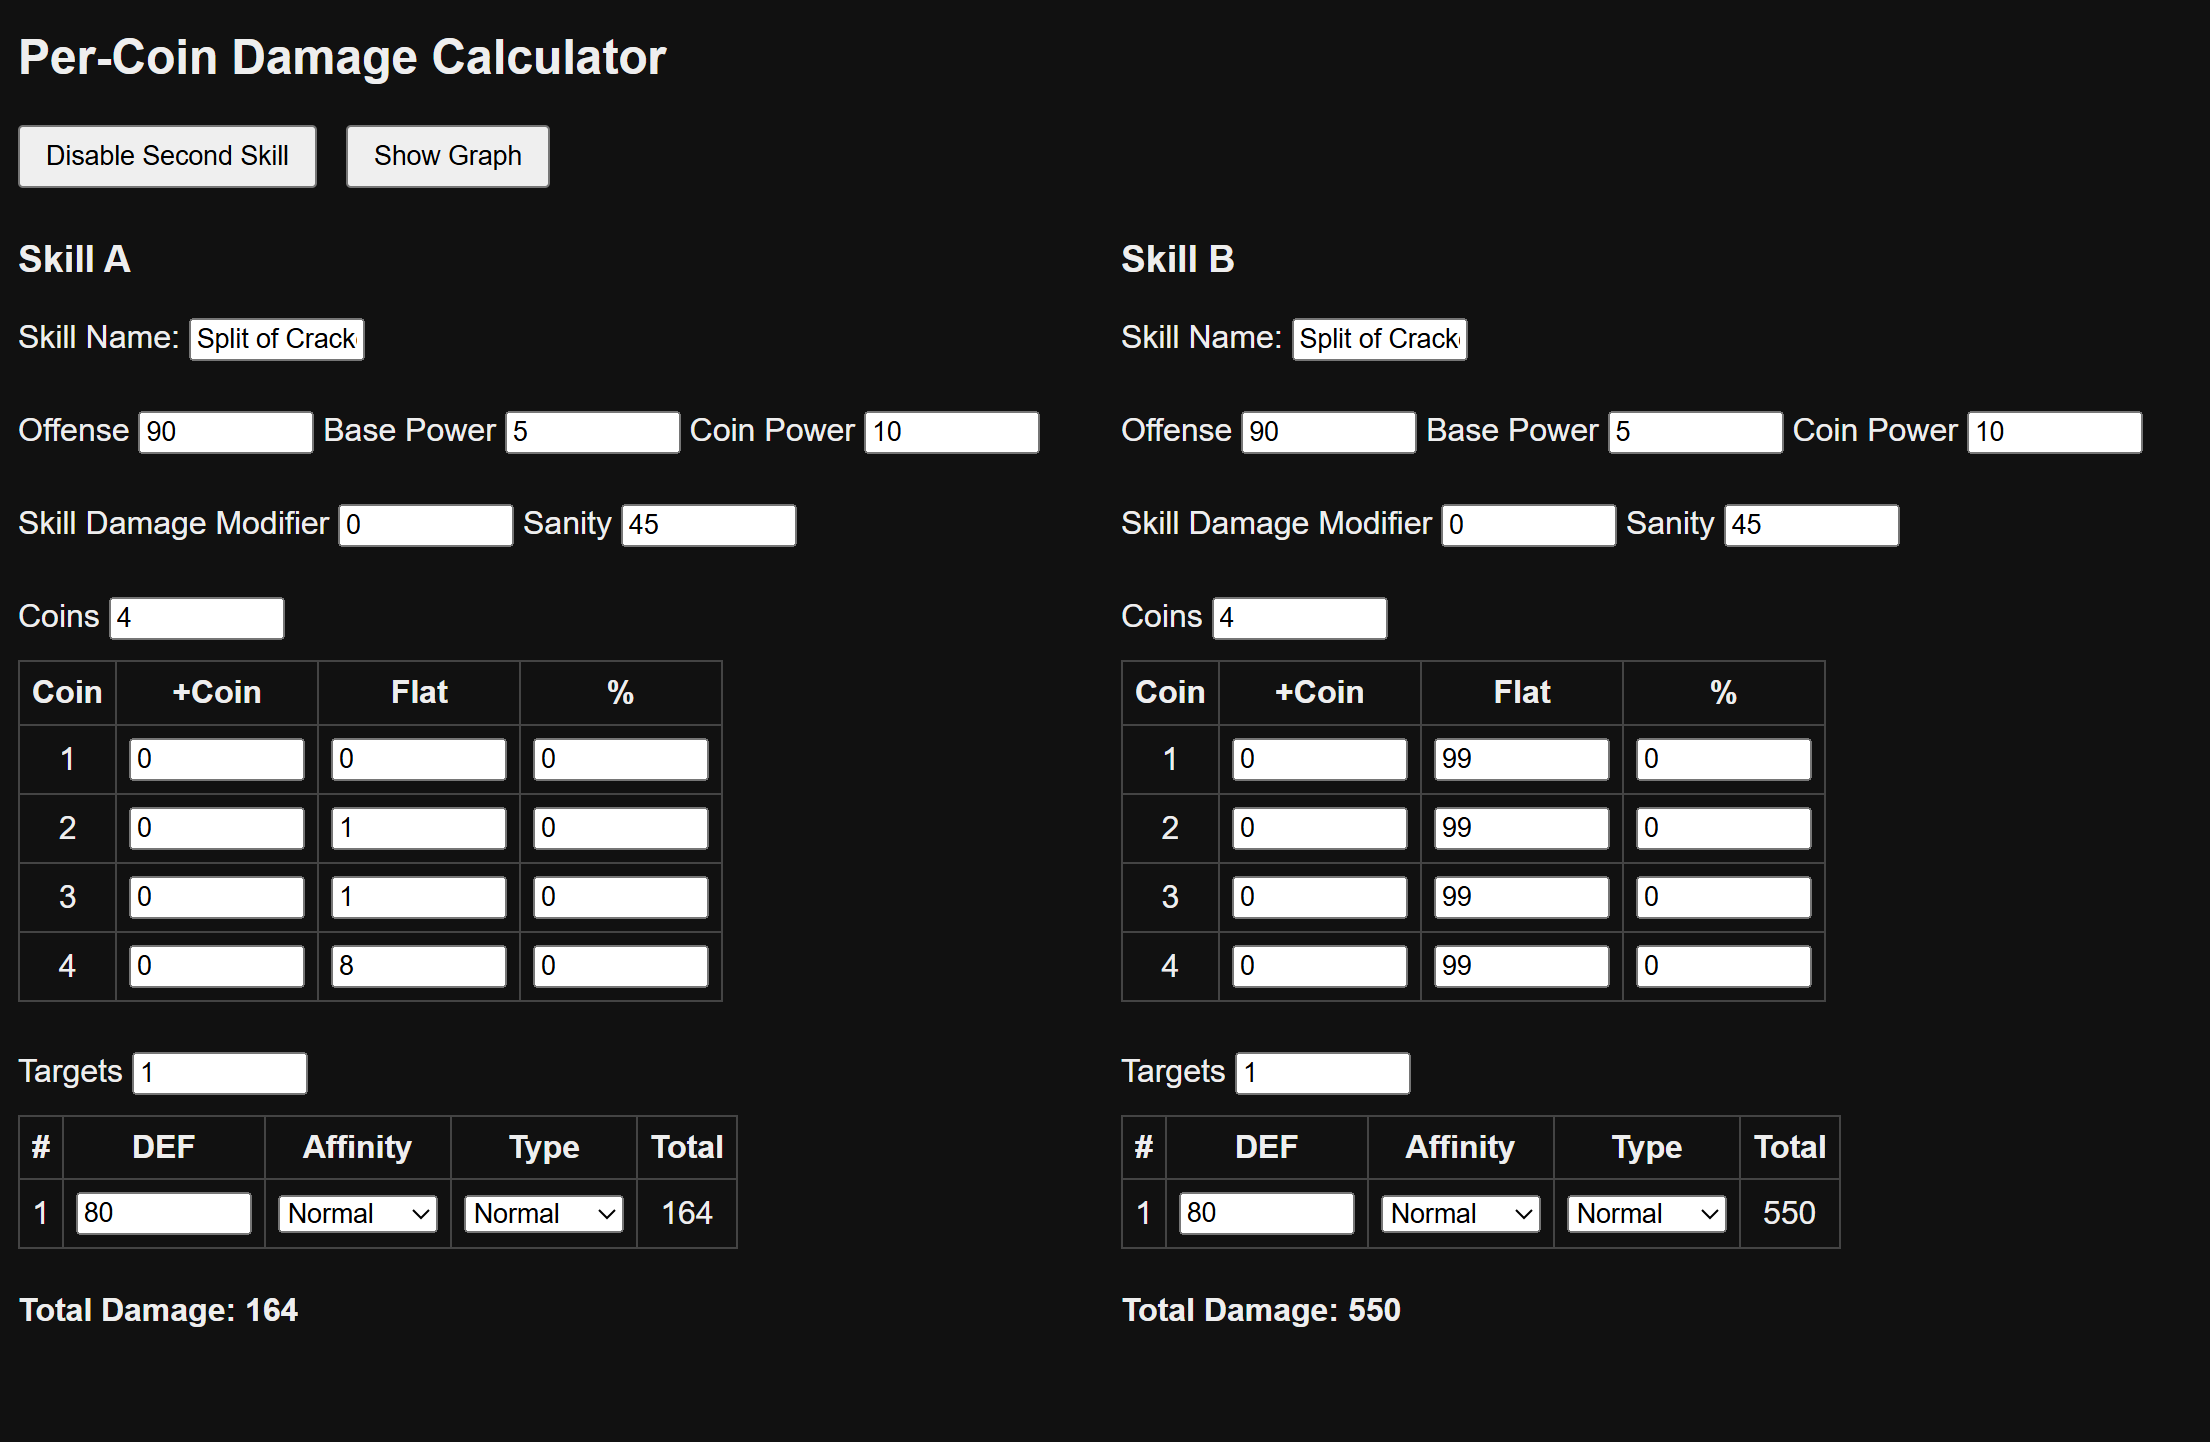Click Skill B Coin Power input
This screenshot has height=1442, width=2210.
pyautogui.click(x=2054, y=432)
